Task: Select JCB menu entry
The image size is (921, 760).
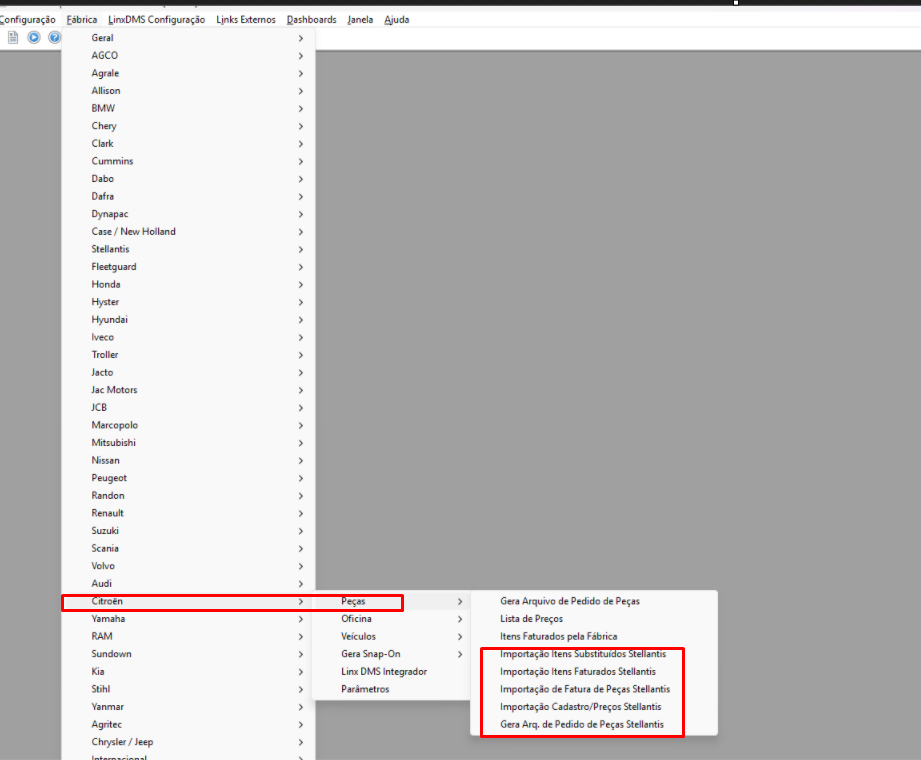Action: pyautogui.click(x=188, y=408)
